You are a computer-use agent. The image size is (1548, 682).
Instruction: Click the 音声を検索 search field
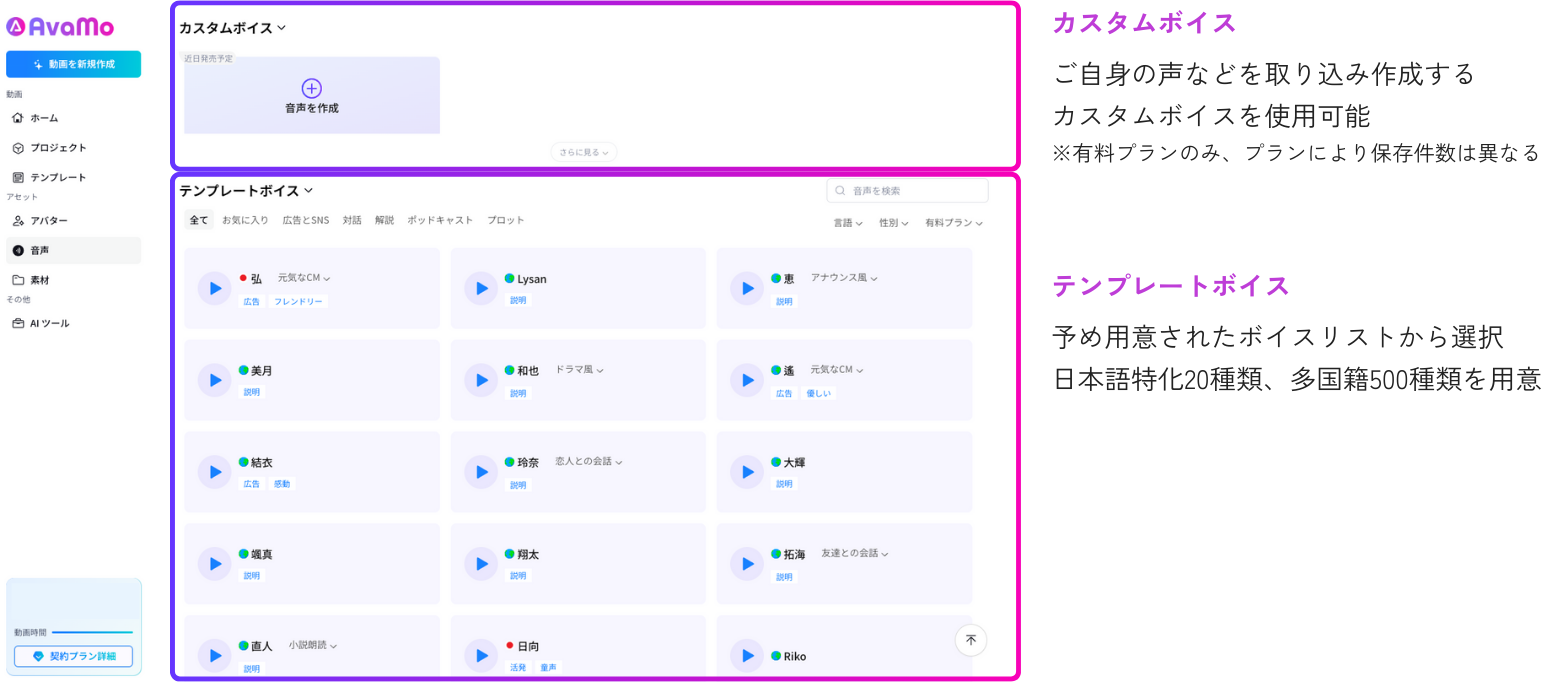click(907, 190)
